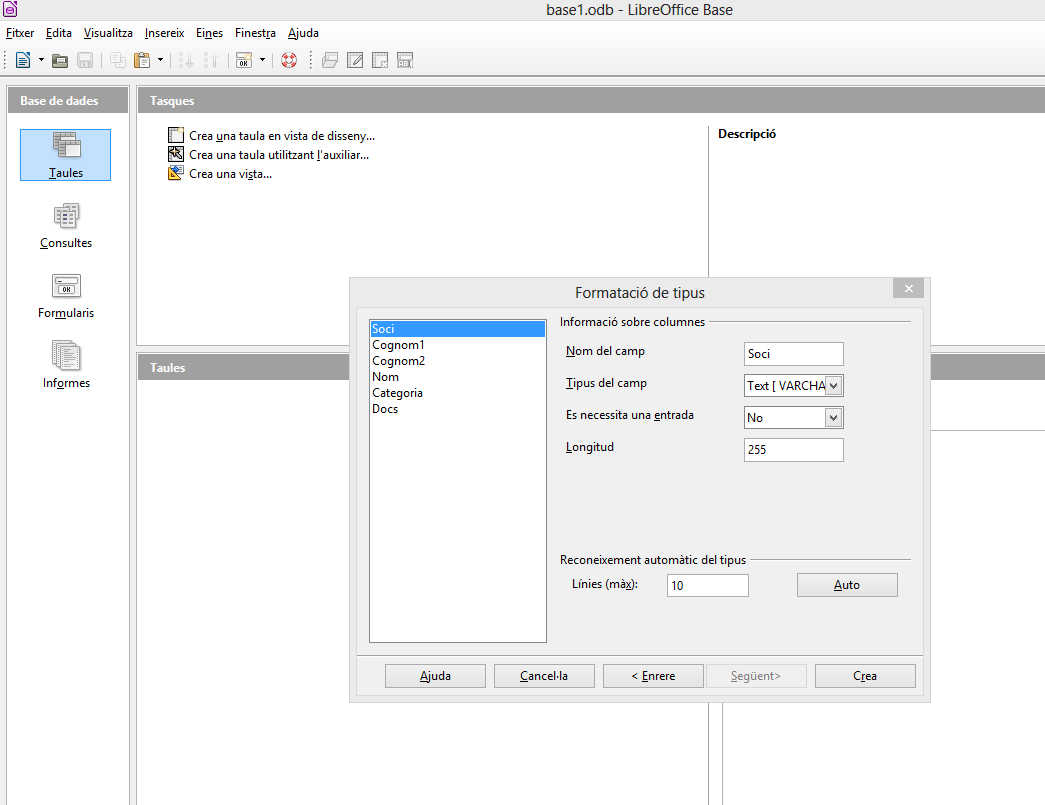1045x805 pixels.
Task: Open the Formularis section
Action: tap(66, 295)
